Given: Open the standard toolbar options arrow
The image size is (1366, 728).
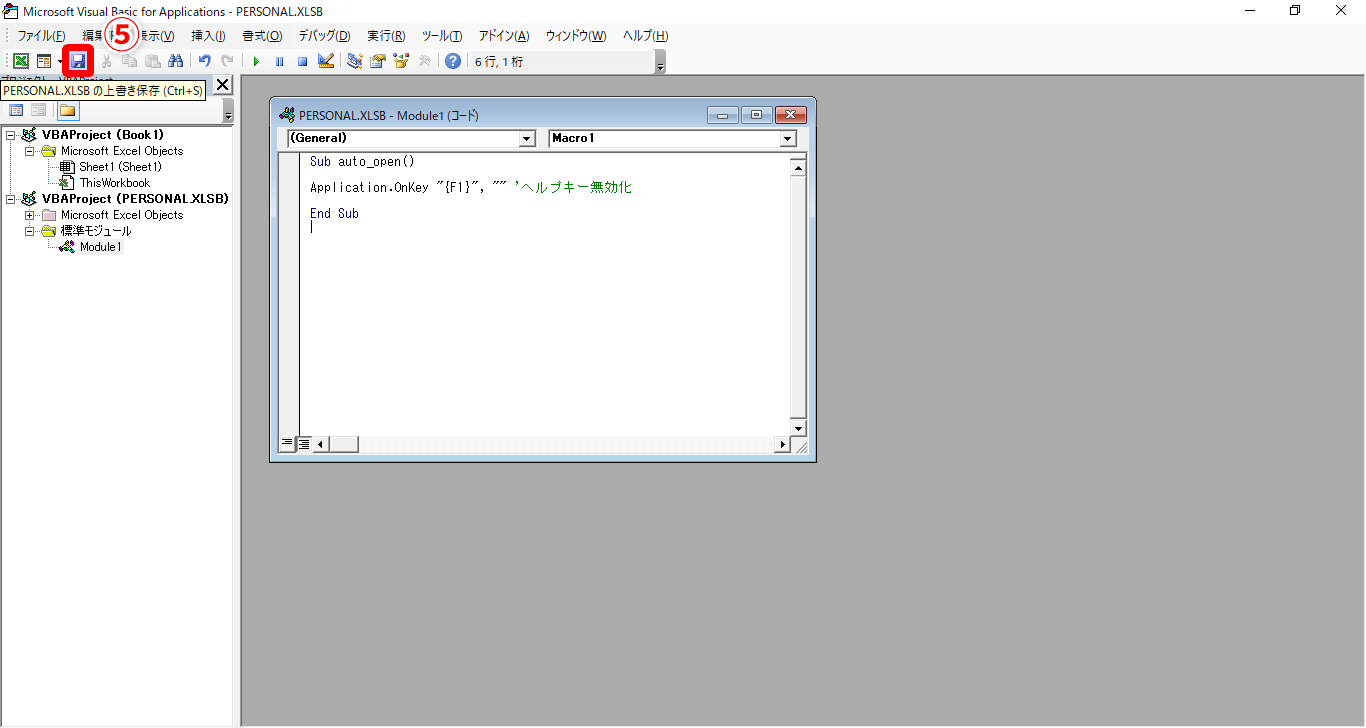Looking at the screenshot, I should pos(660,63).
